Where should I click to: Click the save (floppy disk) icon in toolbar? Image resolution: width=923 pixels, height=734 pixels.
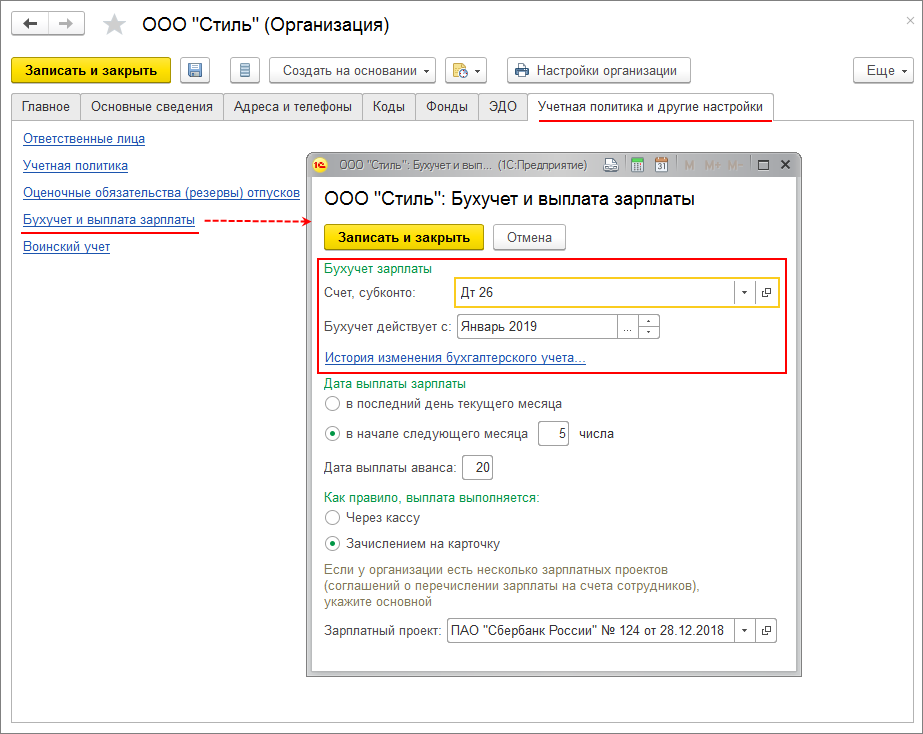click(195, 70)
